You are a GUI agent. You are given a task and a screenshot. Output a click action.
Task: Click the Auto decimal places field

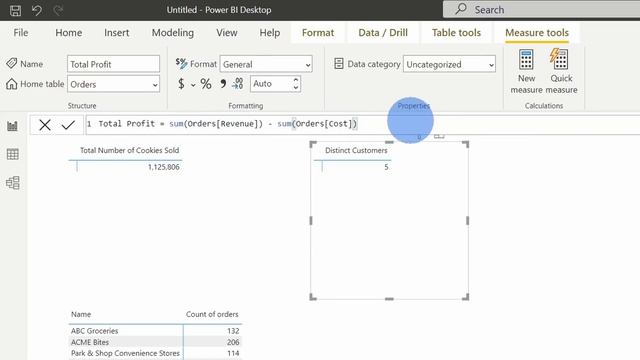tap(271, 84)
